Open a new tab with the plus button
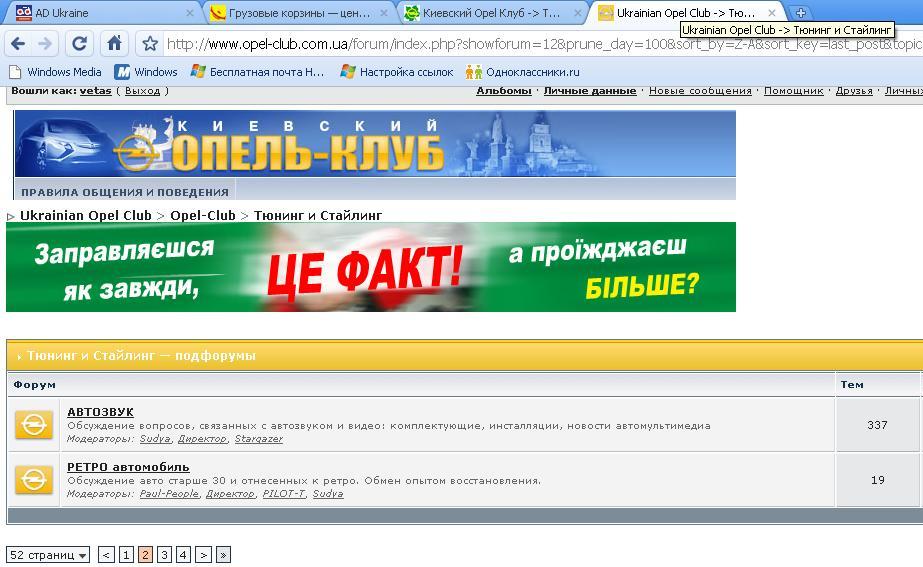This screenshot has width=923, height=567. tap(800, 12)
